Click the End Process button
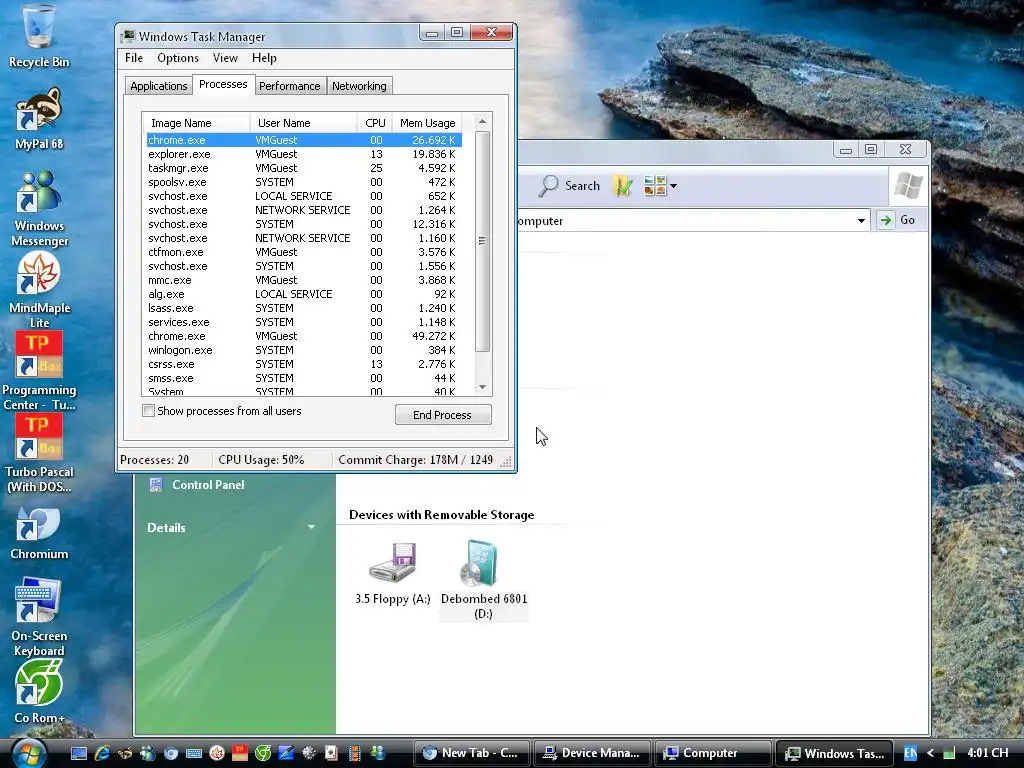 tap(443, 415)
